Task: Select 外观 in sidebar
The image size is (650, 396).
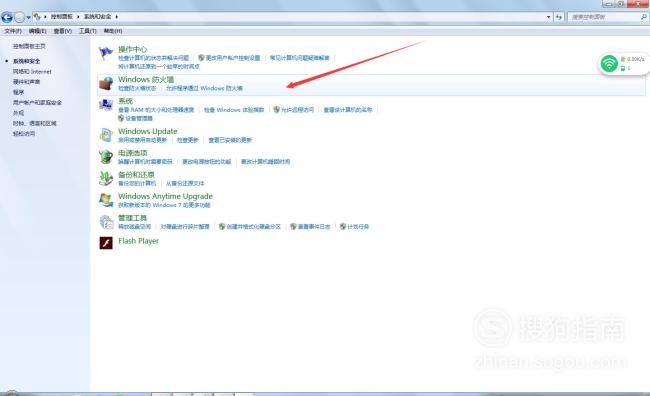Action: coord(18,113)
